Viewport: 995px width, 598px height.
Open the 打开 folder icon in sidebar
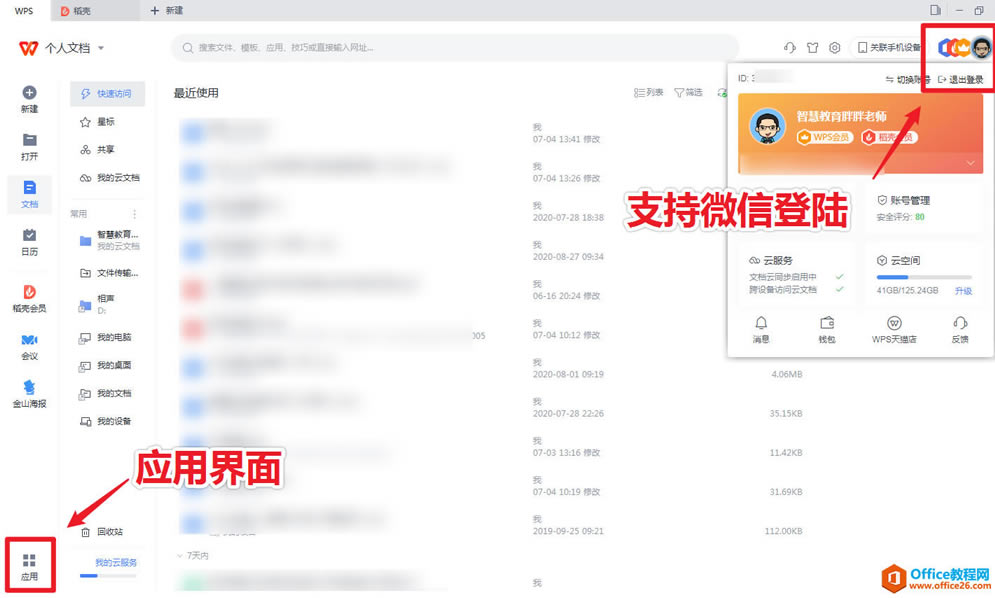[29, 140]
